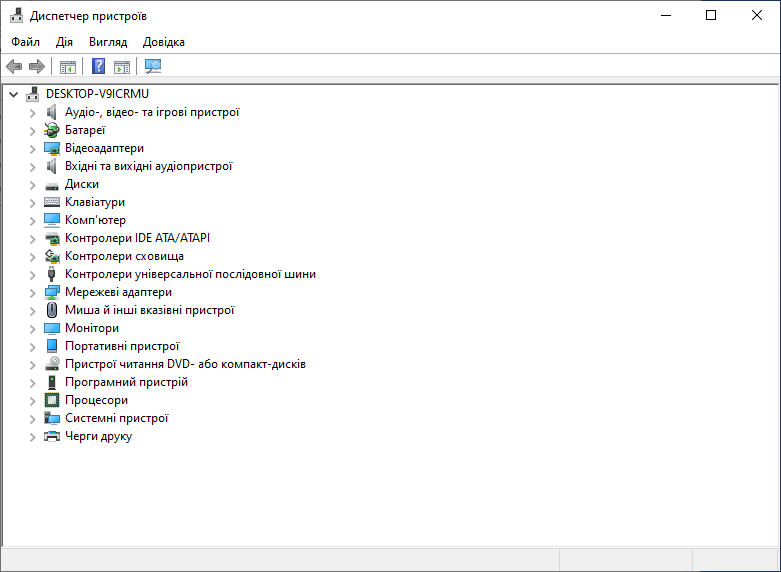The height and width of the screenshot is (572, 781).
Task: Open the Файл menu
Action: point(26,42)
